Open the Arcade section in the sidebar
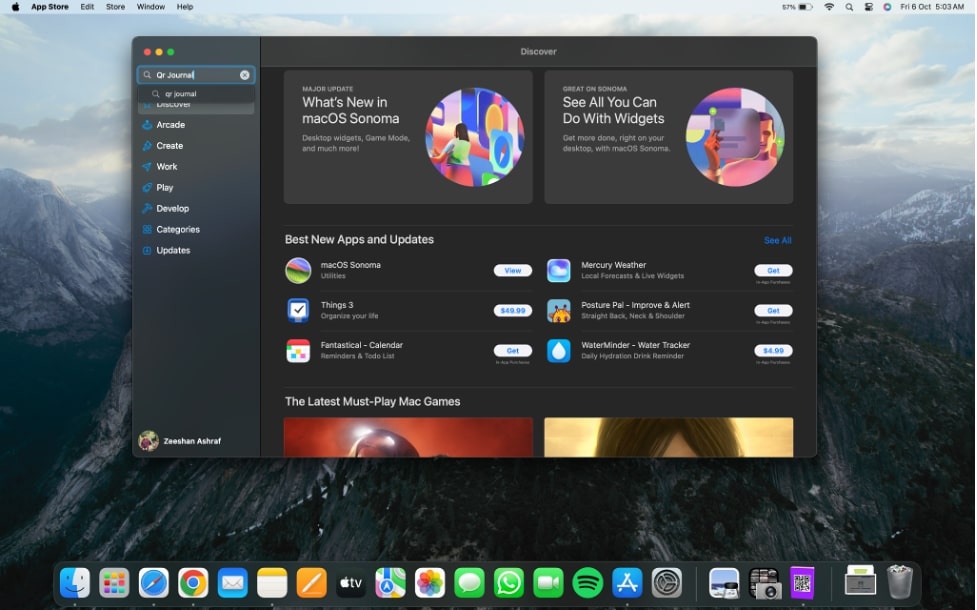This screenshot has width=977, height=610. coord(170,125)
